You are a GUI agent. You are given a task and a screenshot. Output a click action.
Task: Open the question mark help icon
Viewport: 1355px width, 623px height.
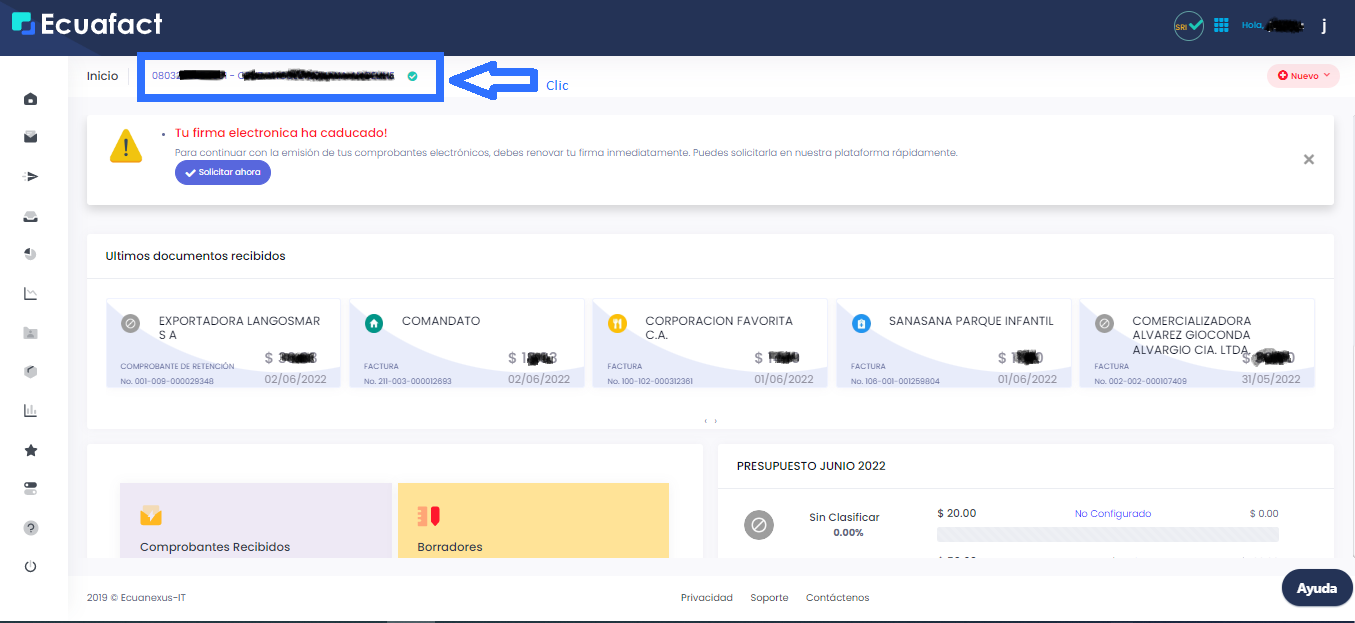[x=30, y=527]
